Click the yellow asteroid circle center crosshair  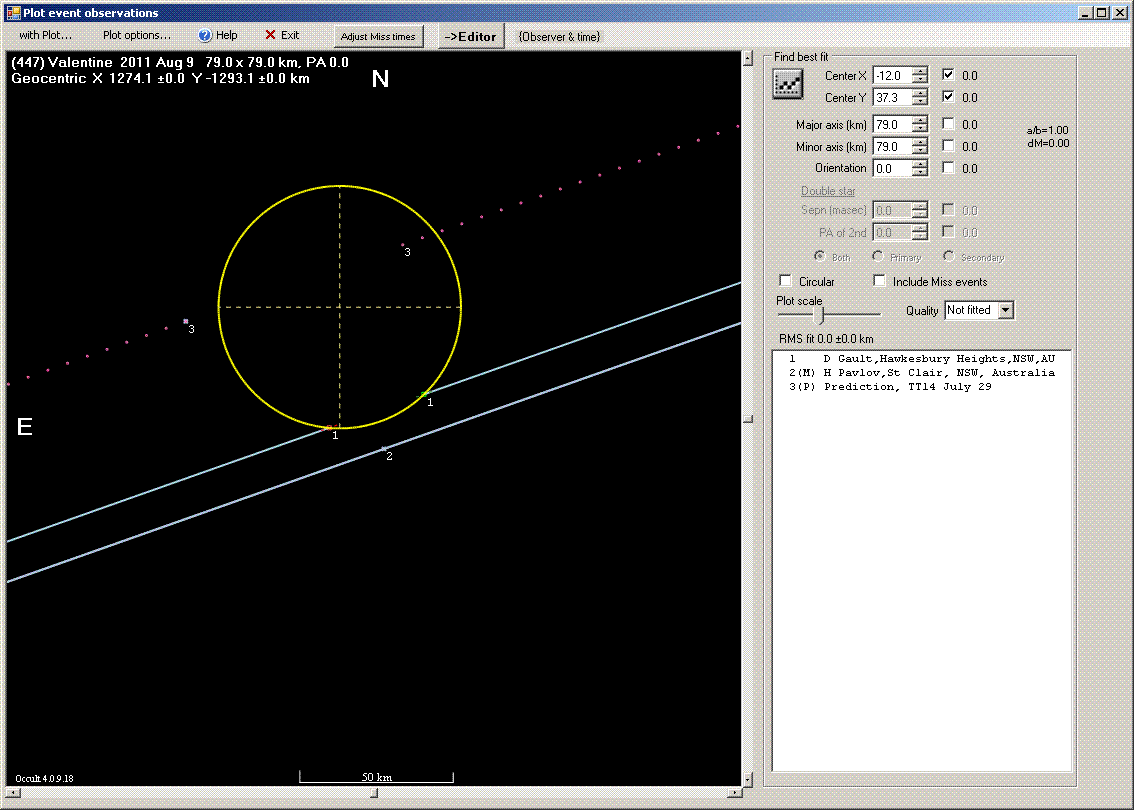pyautogui.click(x=340, y=307)
